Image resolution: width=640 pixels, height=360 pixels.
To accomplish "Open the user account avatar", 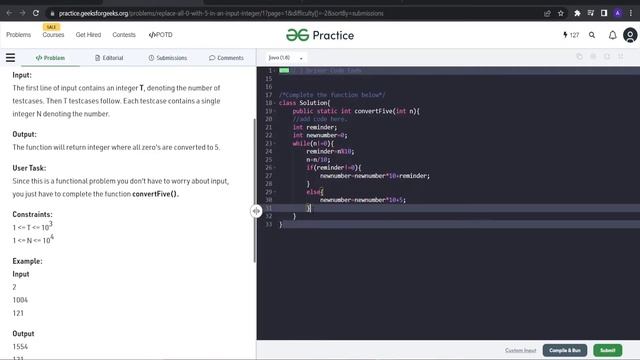I will click(630, 35).
